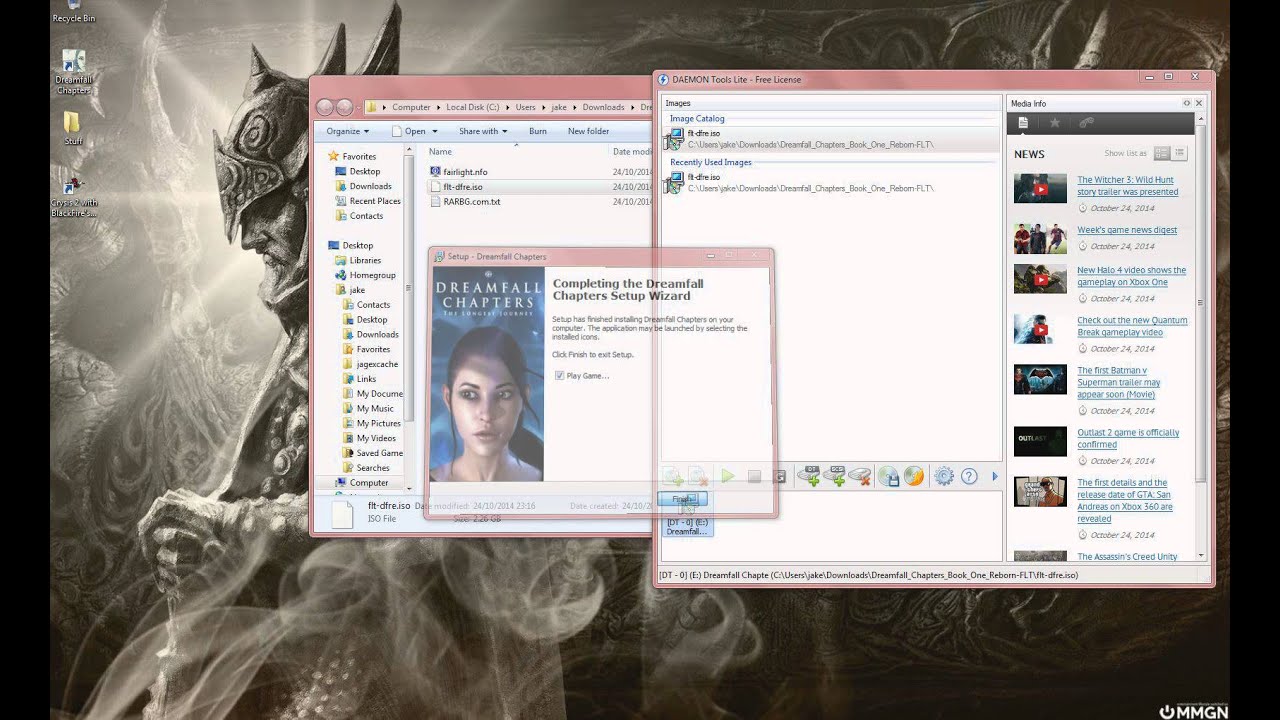Click the Batman v Superman thumbnail
1280x720 pixels.
click(x=1040, y=380)
